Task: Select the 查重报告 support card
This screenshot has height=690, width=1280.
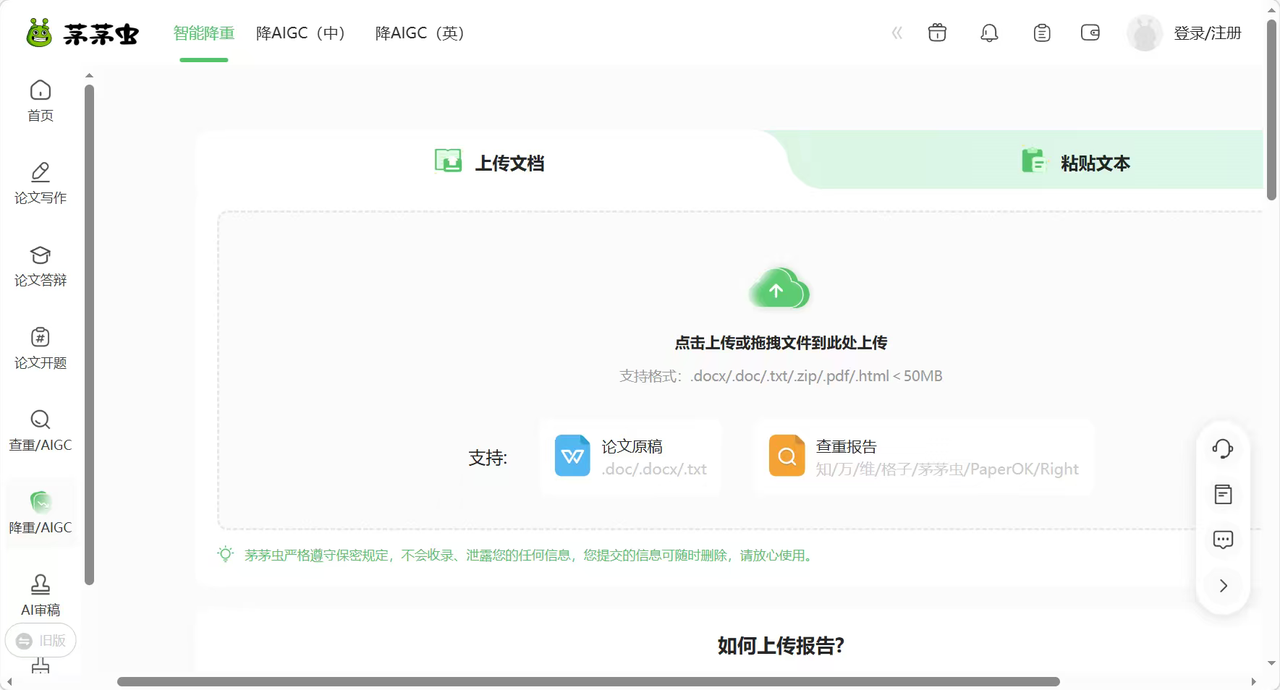Action: pos(924,457)
